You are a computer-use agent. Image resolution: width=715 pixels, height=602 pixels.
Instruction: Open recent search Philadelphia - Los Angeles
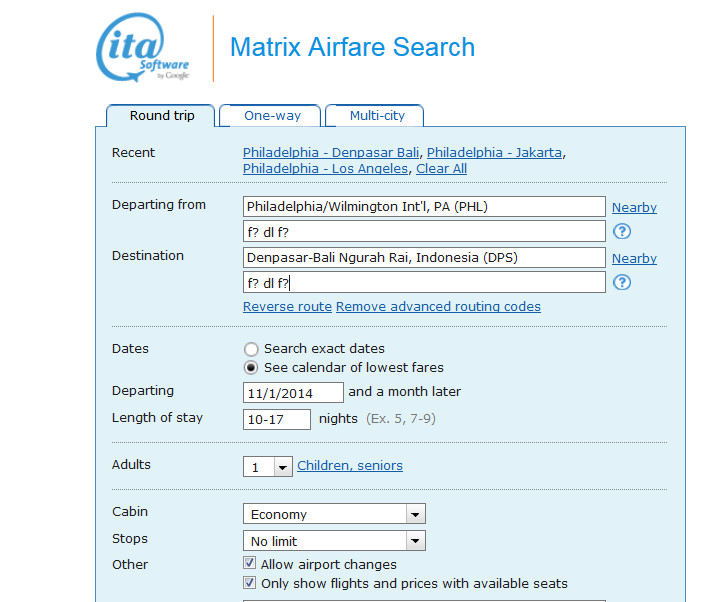(x=326, y=169)
